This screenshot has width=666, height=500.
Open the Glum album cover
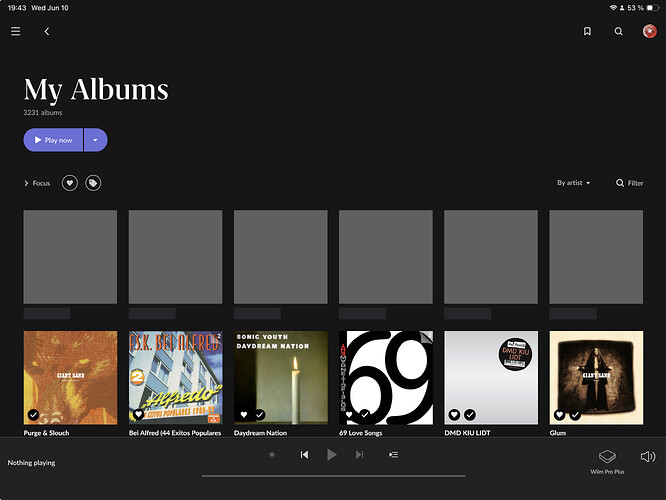point(596,378)
